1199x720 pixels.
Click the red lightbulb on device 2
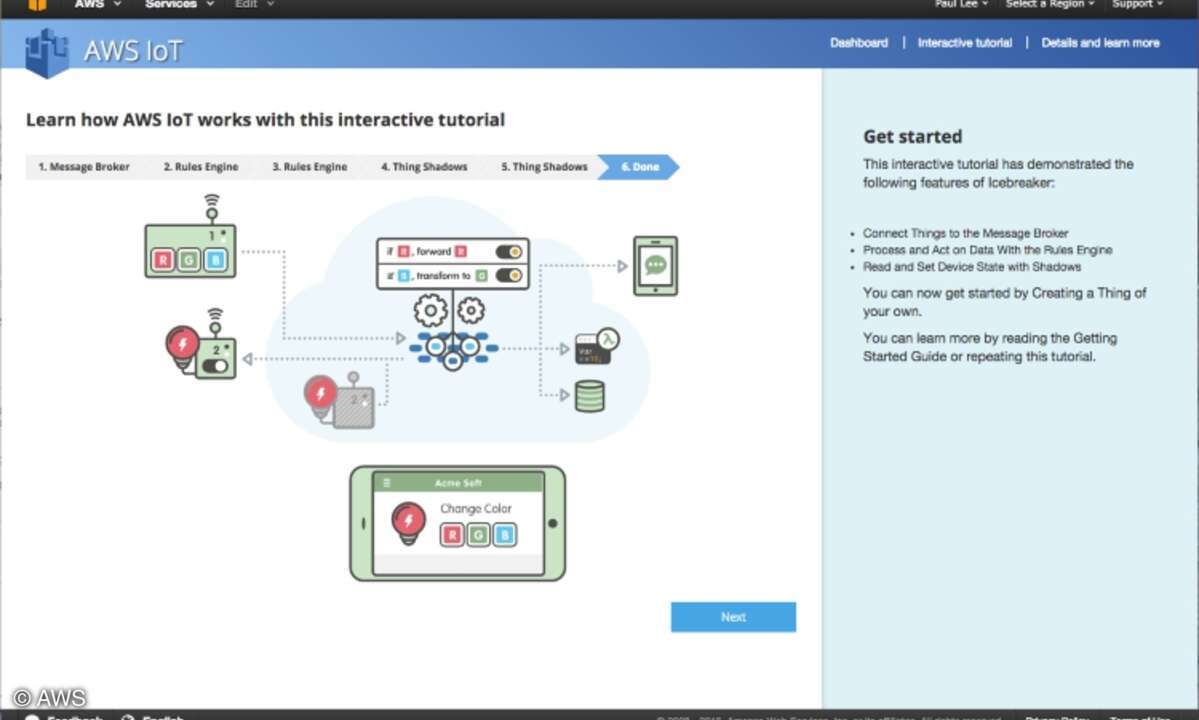[182, 346]
